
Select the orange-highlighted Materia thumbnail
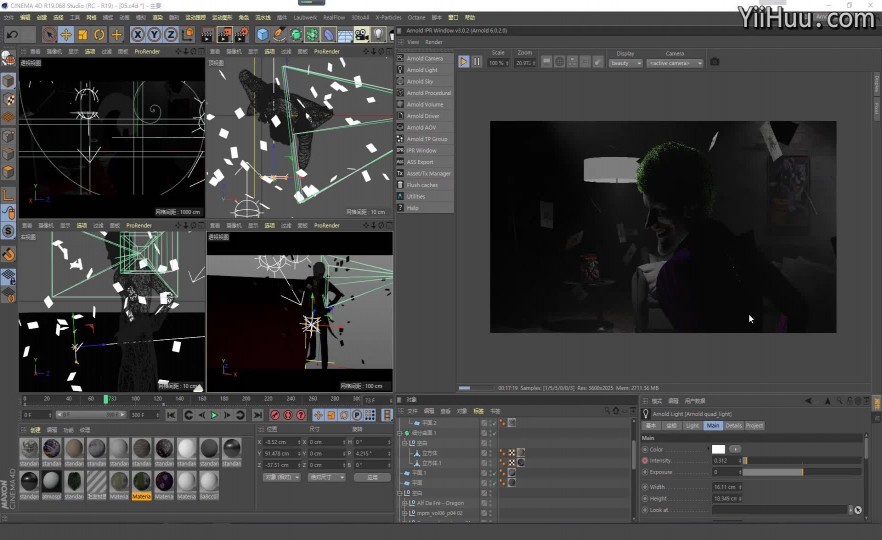pyautogui.click(x=141, y=485)
